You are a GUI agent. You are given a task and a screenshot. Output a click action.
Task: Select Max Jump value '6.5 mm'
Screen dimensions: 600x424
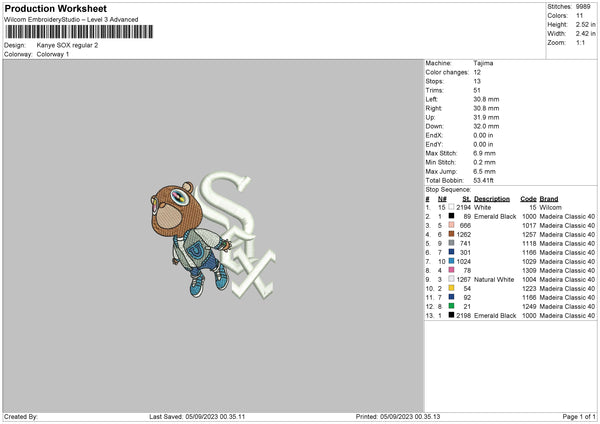pyautogui.click(x=484, y=171)
